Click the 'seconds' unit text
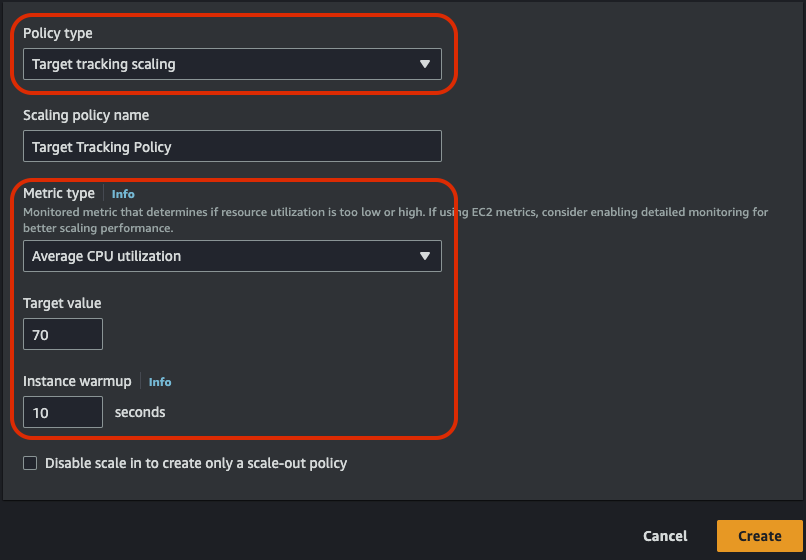The image size is (806, 560). coord(140,412)
